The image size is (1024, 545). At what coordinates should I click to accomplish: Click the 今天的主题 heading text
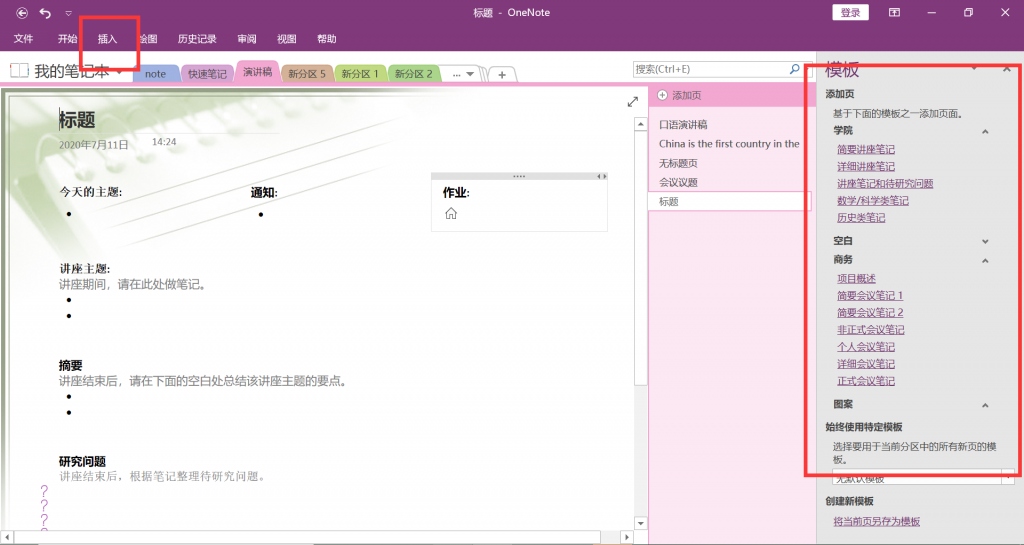pyautogui.click(x=91, y=192)
